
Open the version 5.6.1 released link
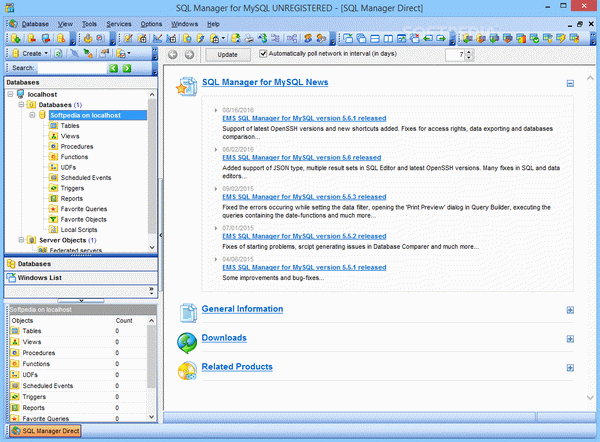pyautogui.click(x=304, y=118)
